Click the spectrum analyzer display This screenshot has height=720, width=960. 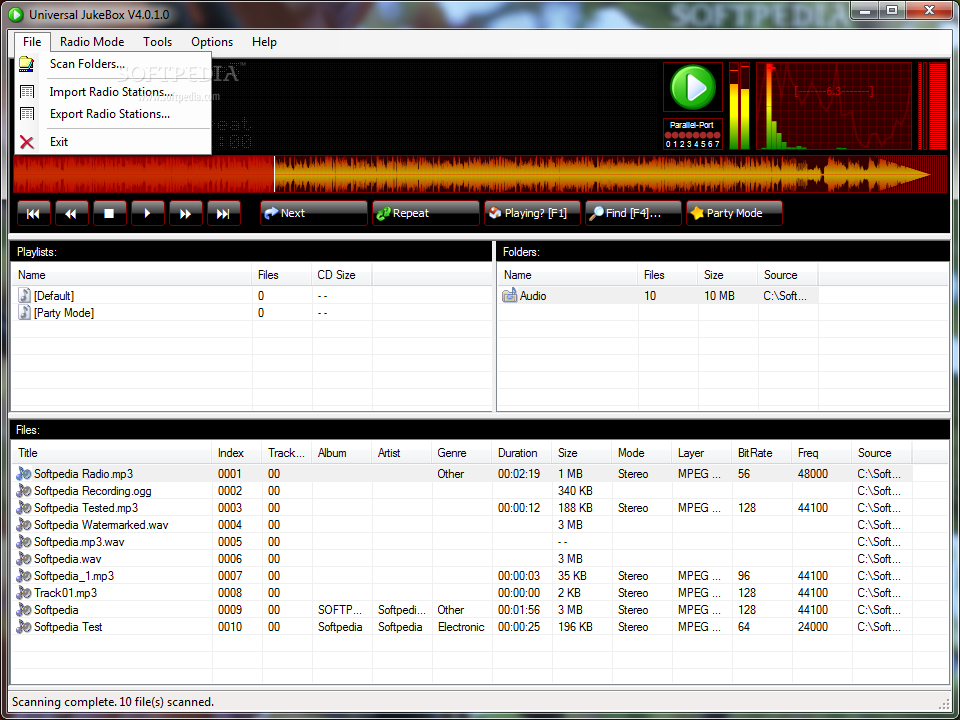click(x=834, y=106)
